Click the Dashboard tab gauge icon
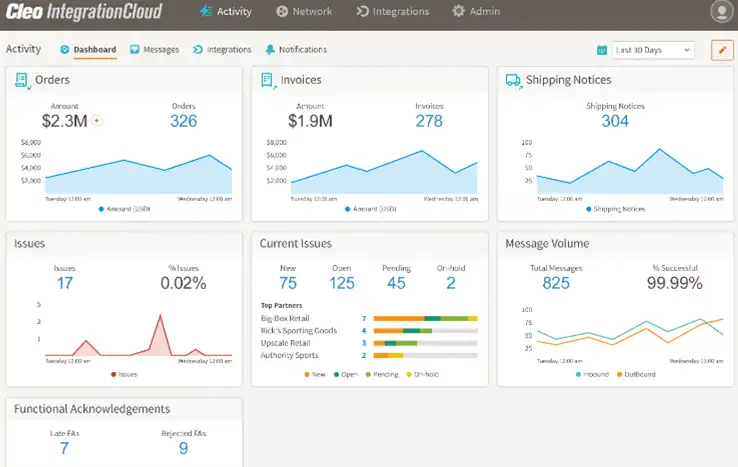The height and width of the screenshot is (467, 738). point(64,49)
